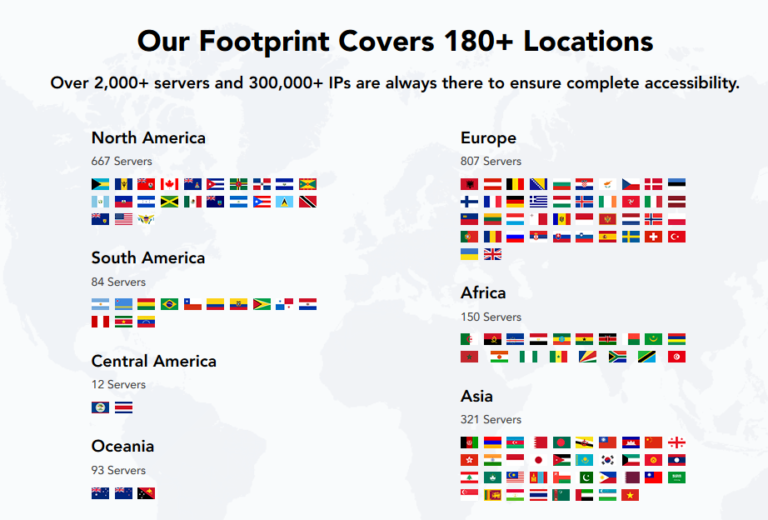Click the Germany flag
This screenshot has width=768, height=520.
515,202
